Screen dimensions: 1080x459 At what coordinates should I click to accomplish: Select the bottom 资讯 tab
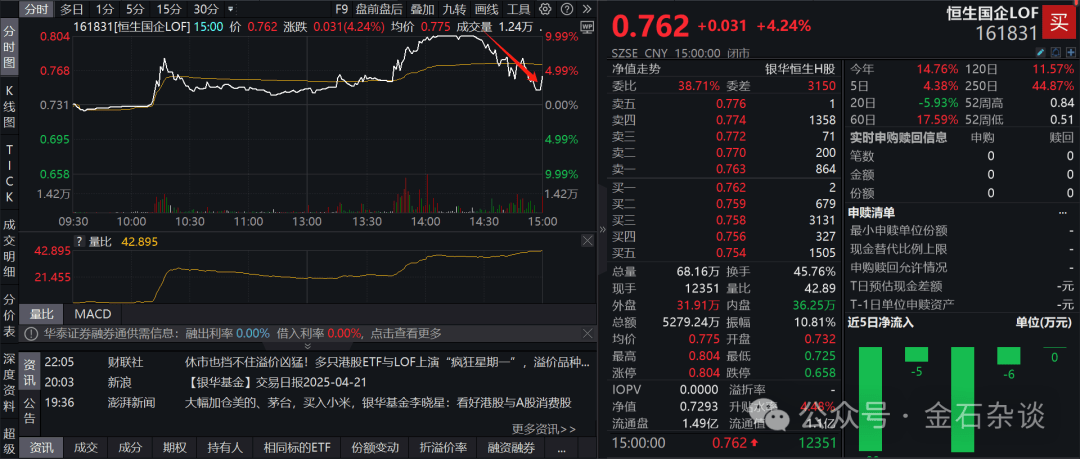click(43, 448)
